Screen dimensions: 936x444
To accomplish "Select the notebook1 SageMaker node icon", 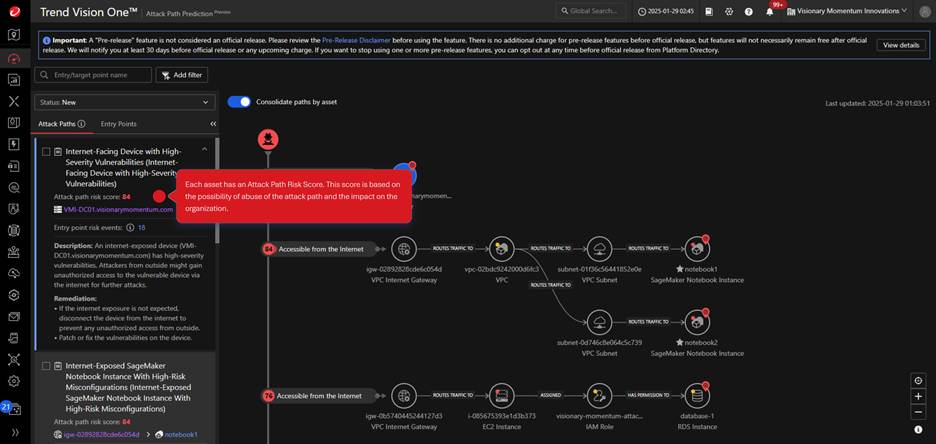I will [x=697, y=248].
